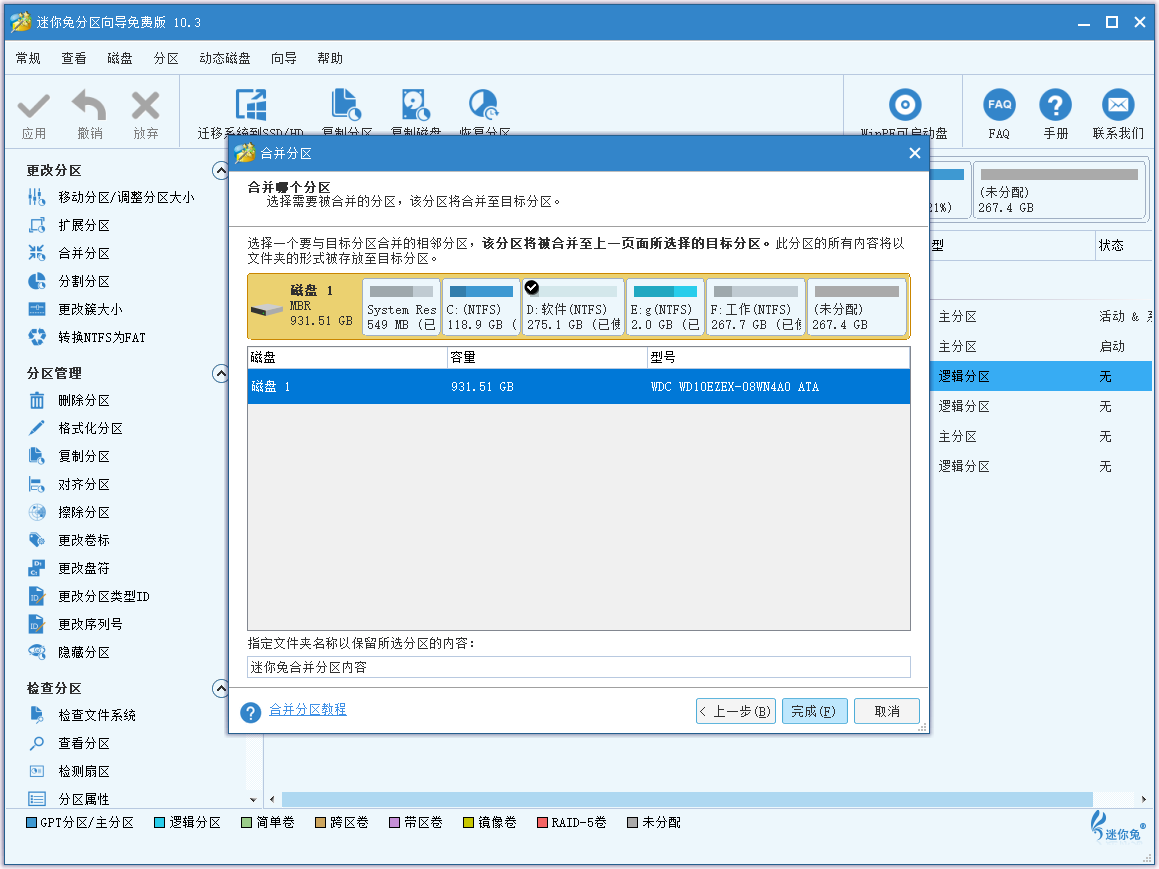This screenshot has width=1159, height=869.
Task: Open the 查看 menu
Action: click(74, 58)
